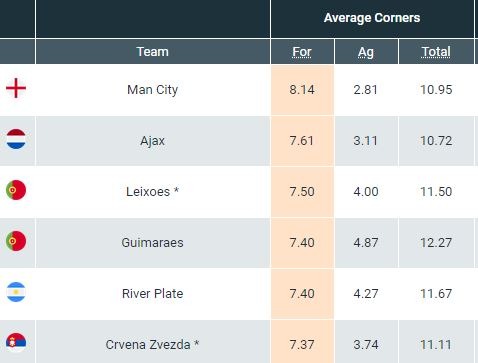Sort table by the Total column header

click(x=436, y=52)
